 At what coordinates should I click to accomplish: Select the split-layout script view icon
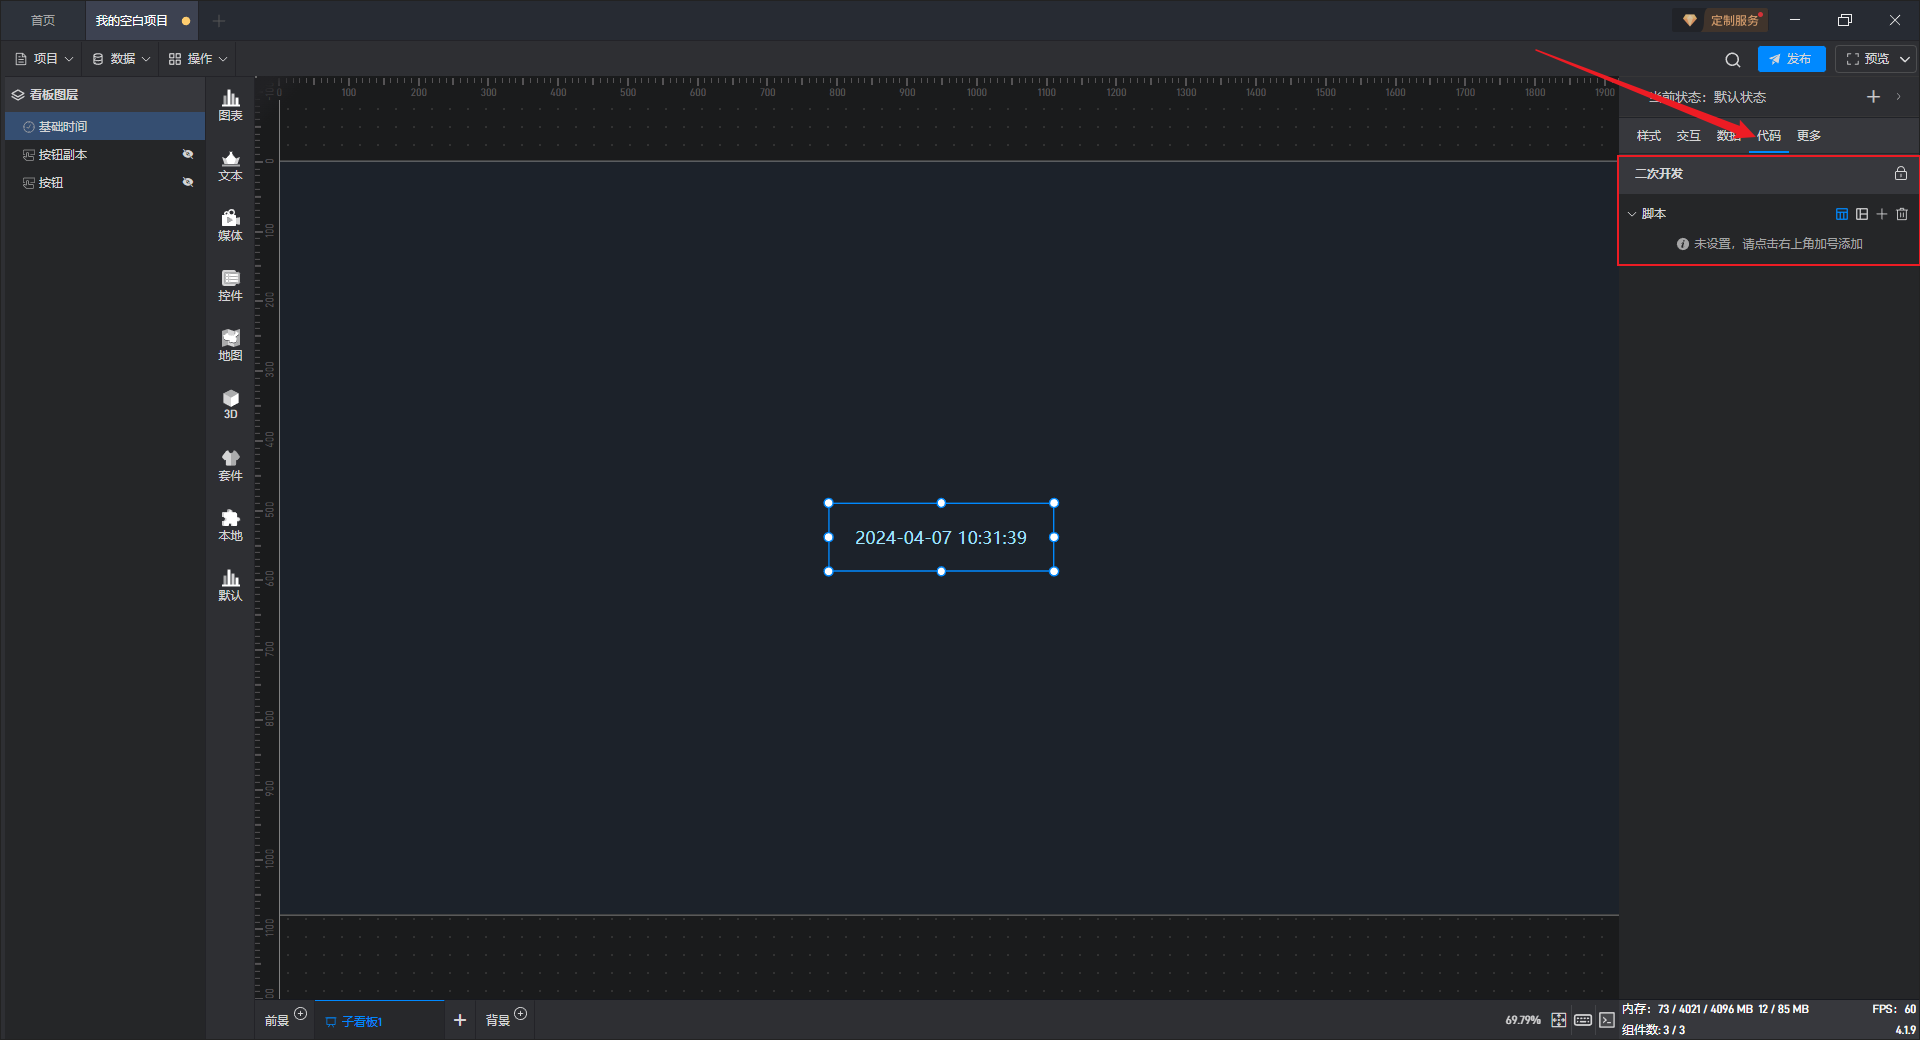(1862, 214)
